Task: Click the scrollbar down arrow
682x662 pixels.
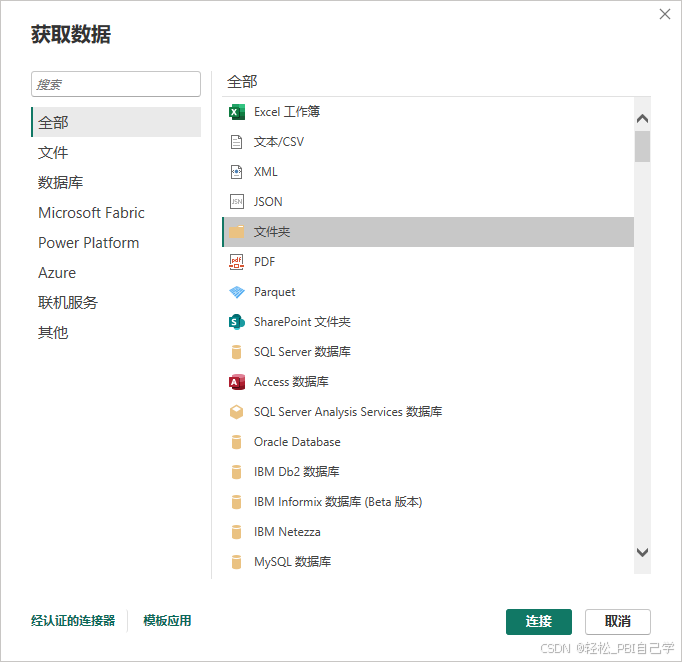Action: 642,552
